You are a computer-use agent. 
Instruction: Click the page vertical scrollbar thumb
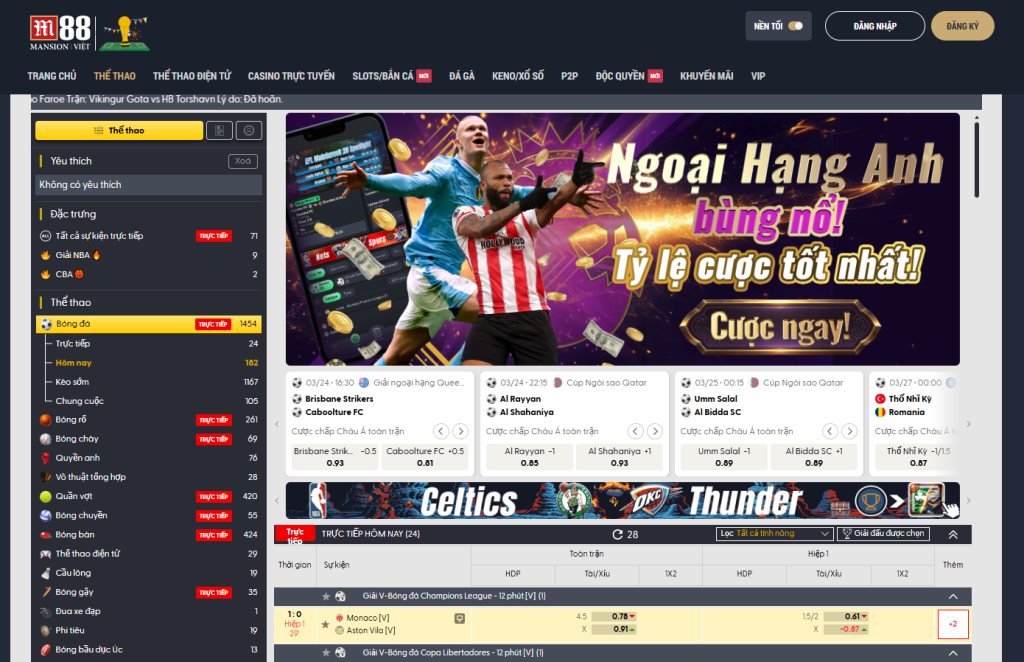point(977,159)
